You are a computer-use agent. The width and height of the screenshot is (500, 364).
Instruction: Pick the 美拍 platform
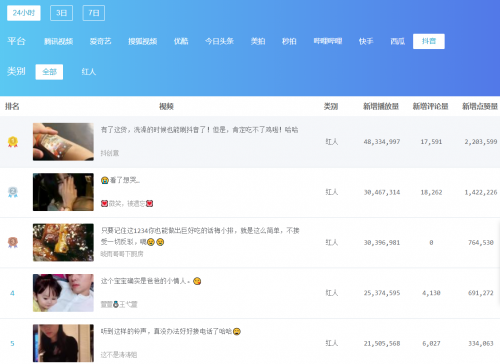258,41
